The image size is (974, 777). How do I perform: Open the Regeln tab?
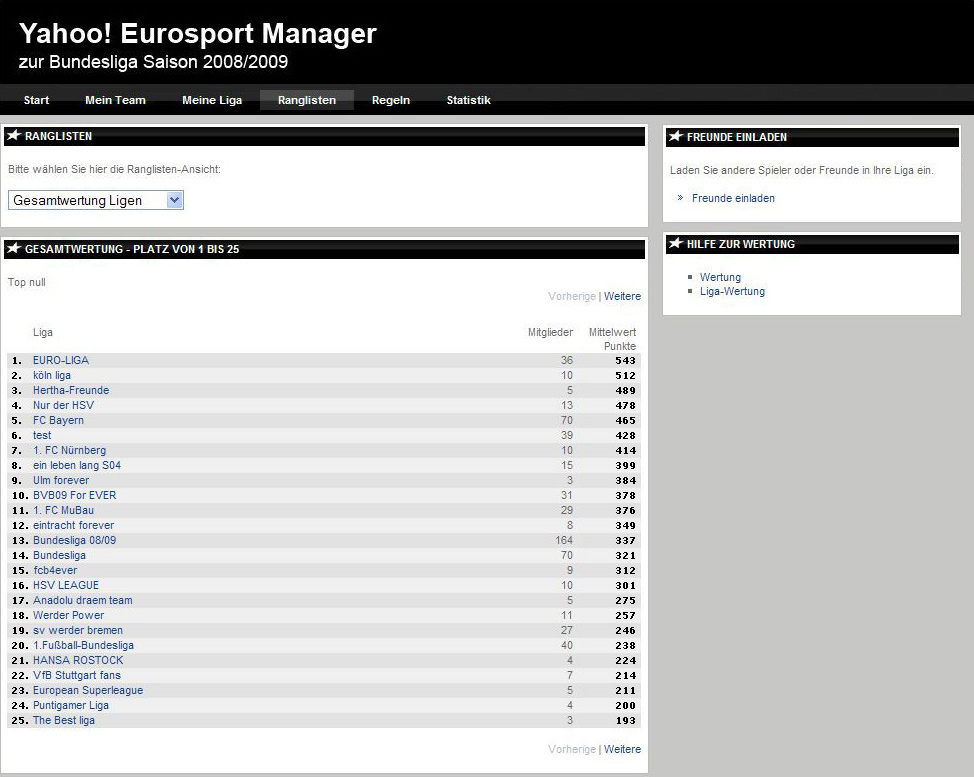pyautogui.click(x=391, y=100)
